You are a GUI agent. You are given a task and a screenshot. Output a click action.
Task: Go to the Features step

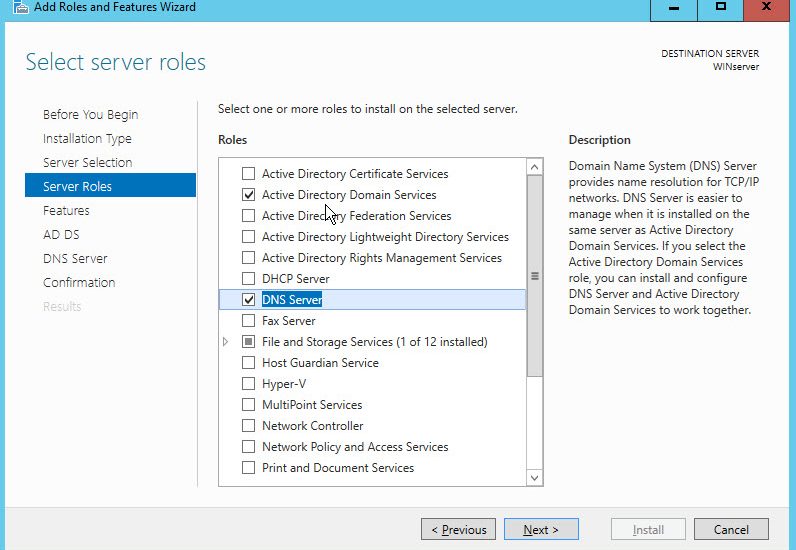click(x=66, y=210)
